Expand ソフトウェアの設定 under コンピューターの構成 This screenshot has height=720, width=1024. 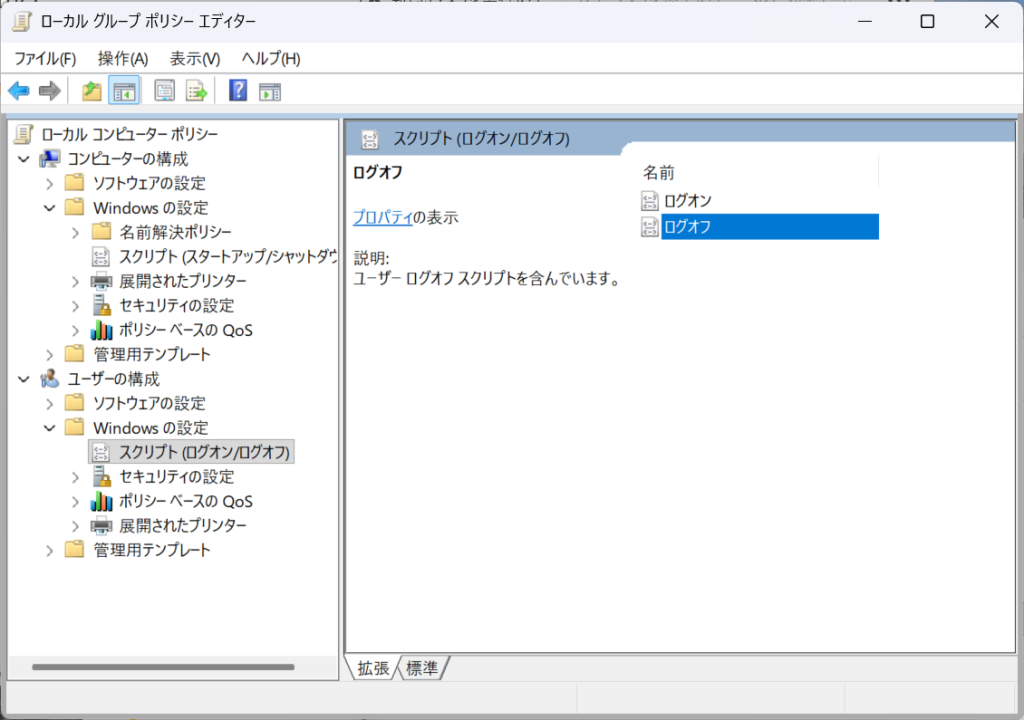coord(50,184)
